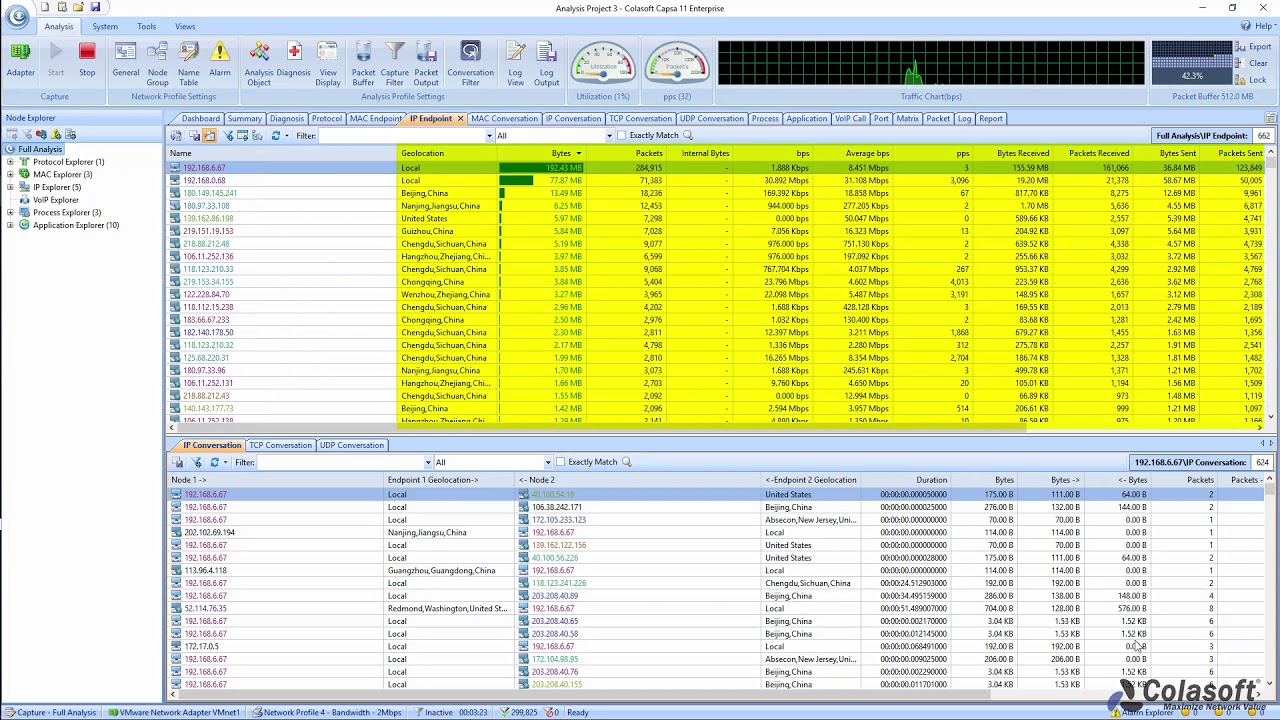Expand IP Explorer tree node
1280x720 pixels.
point(10,187)
